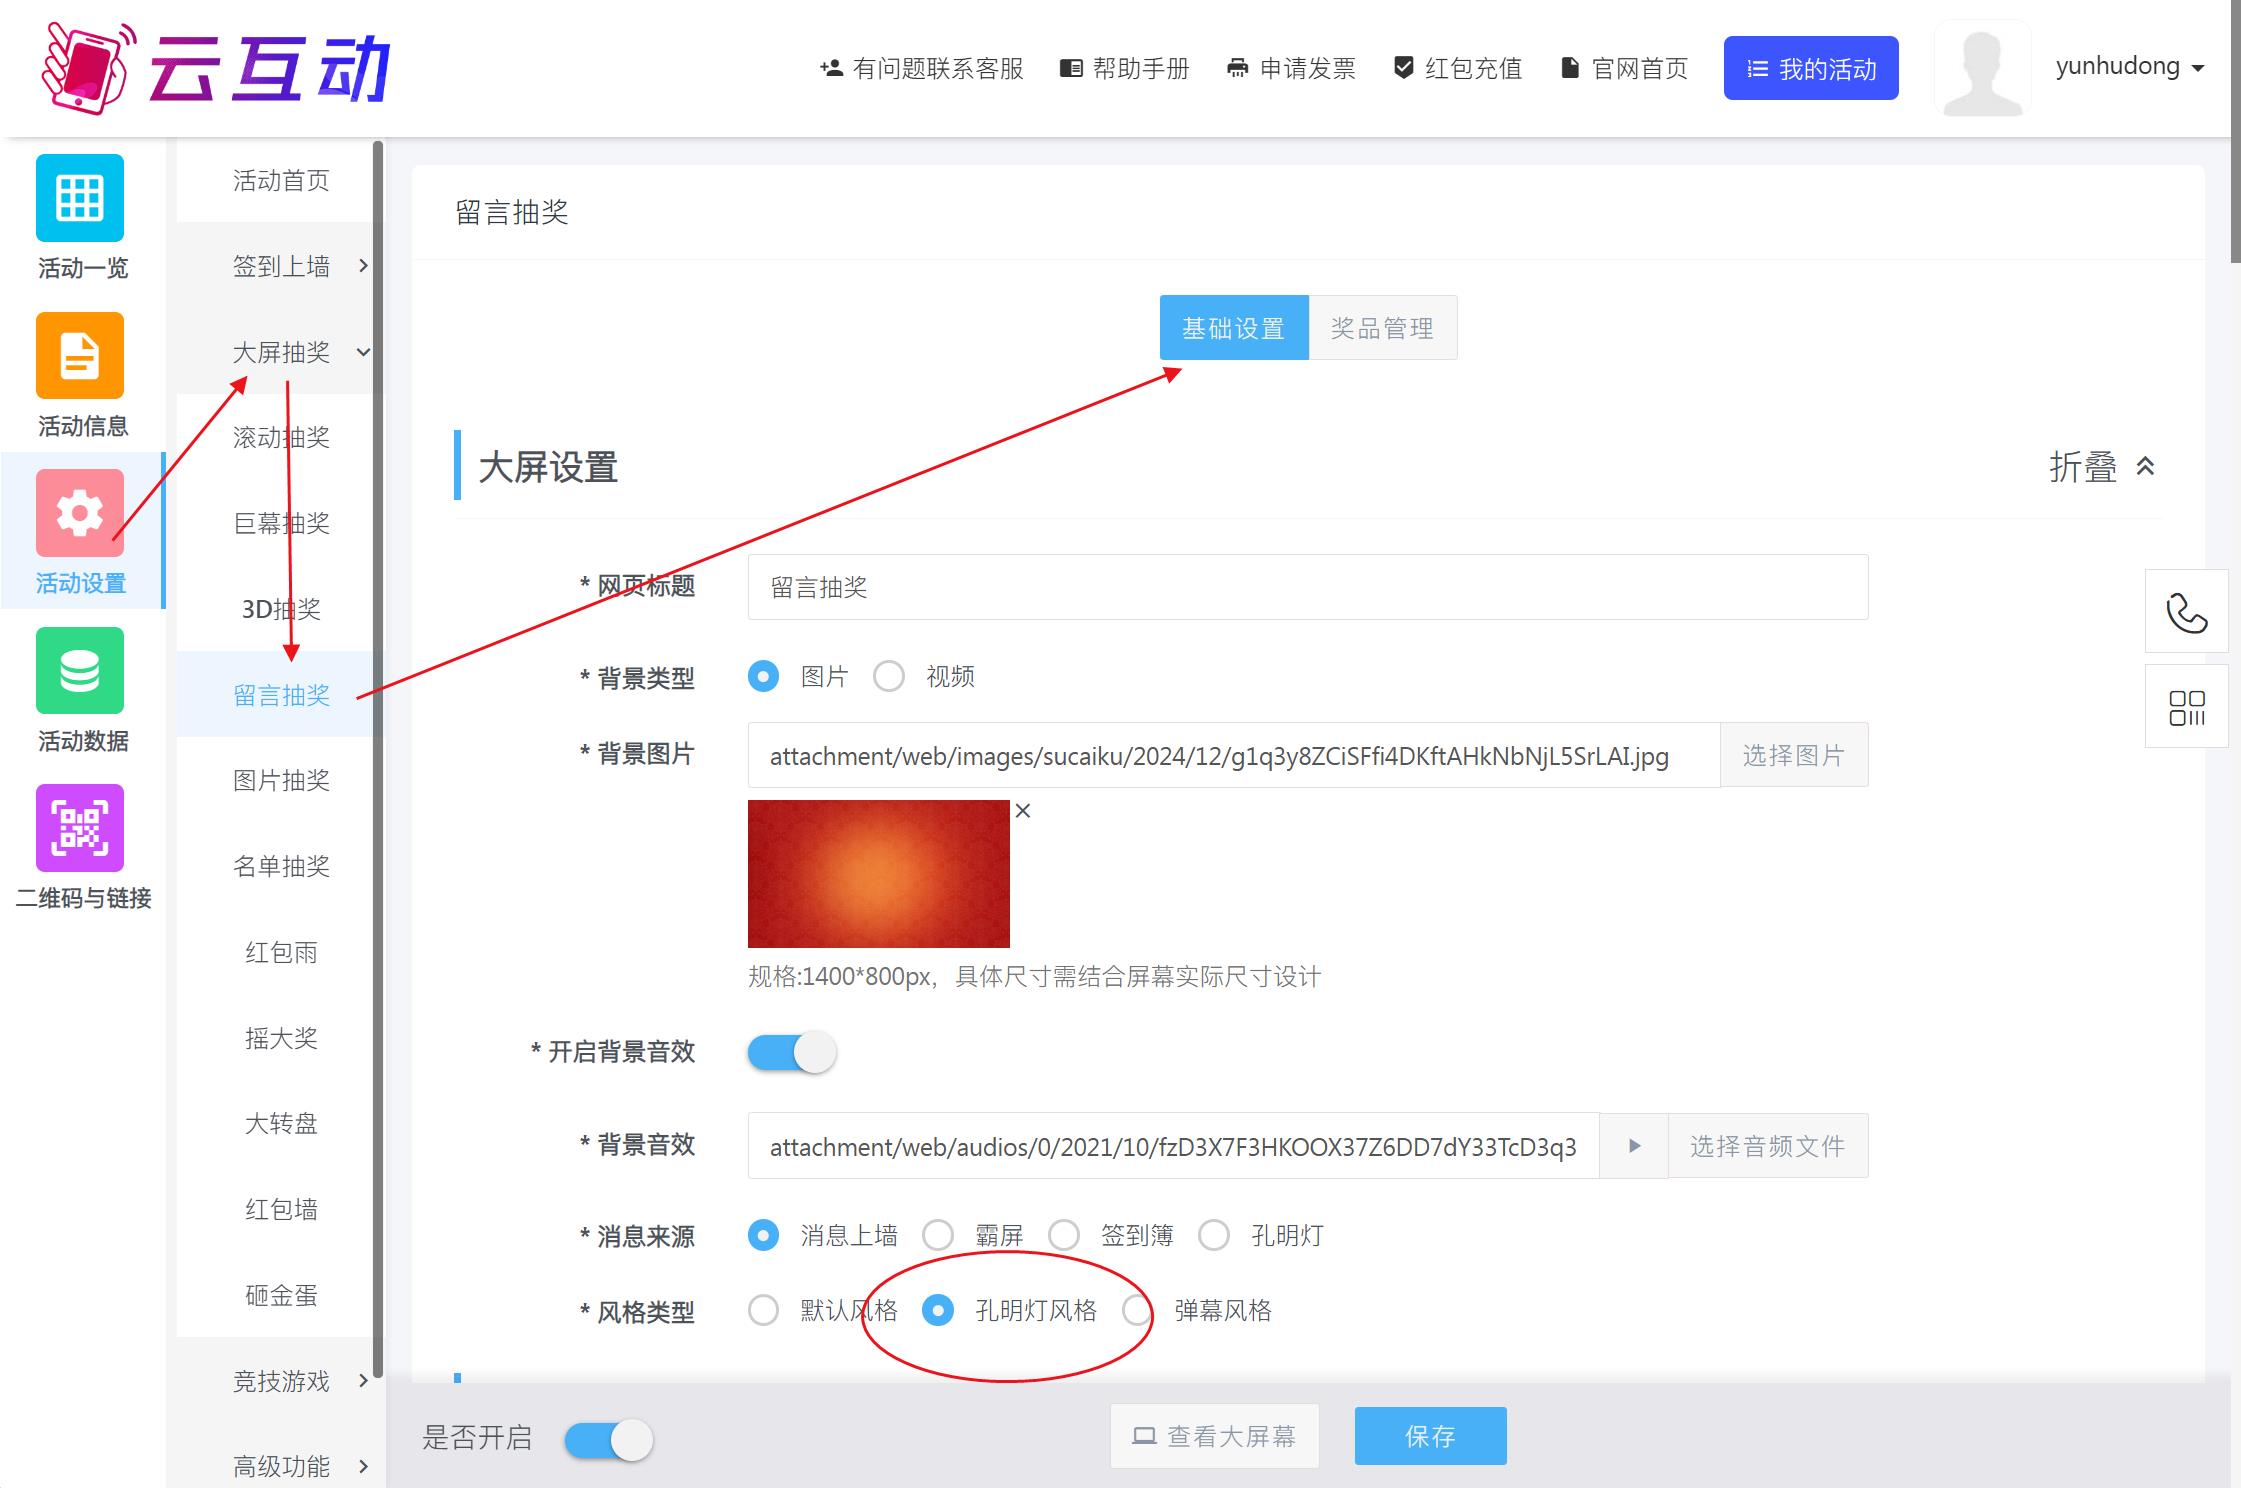Play the background audio preview

pyautogui.click(x=1634, y=1146)
